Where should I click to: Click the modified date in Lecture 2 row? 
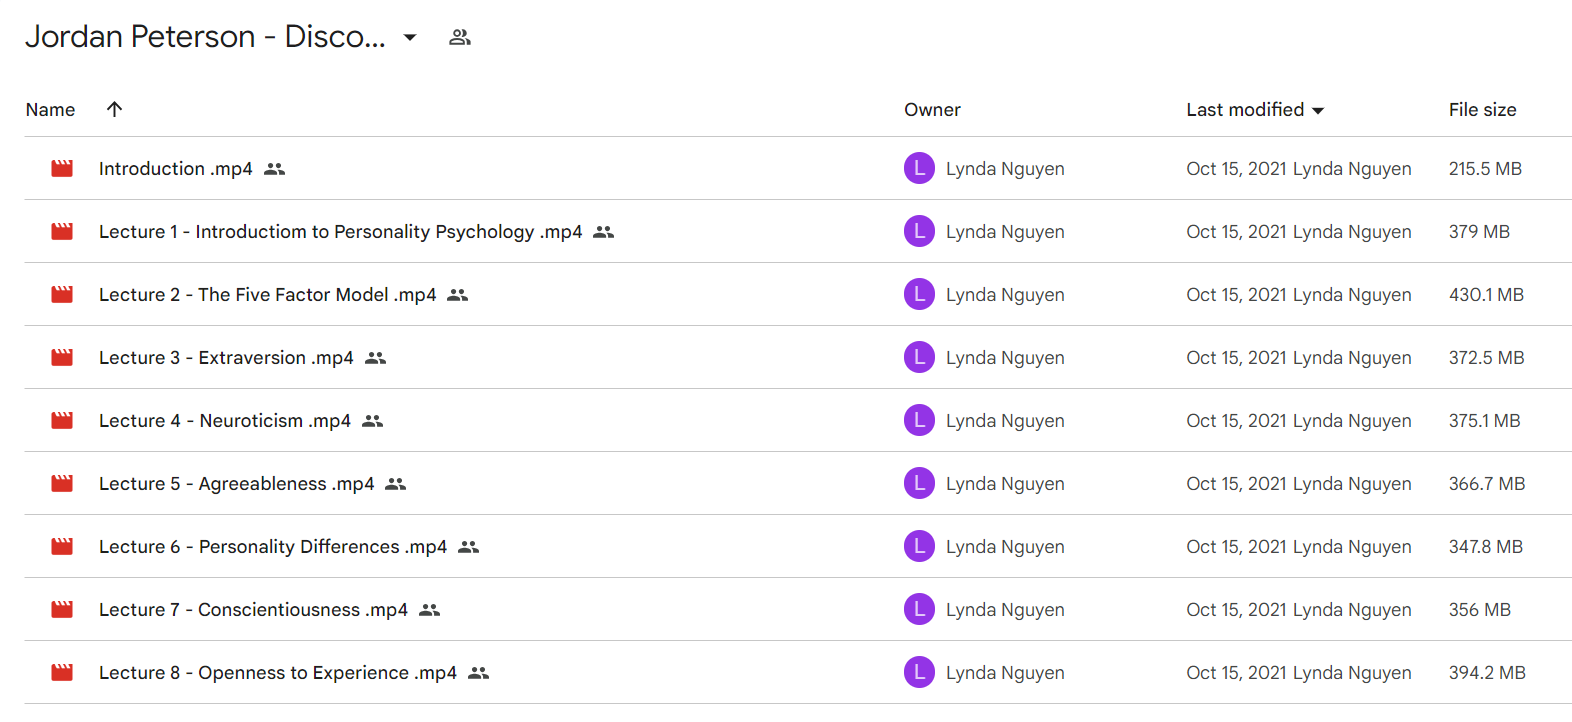[x=1236, y=295]
